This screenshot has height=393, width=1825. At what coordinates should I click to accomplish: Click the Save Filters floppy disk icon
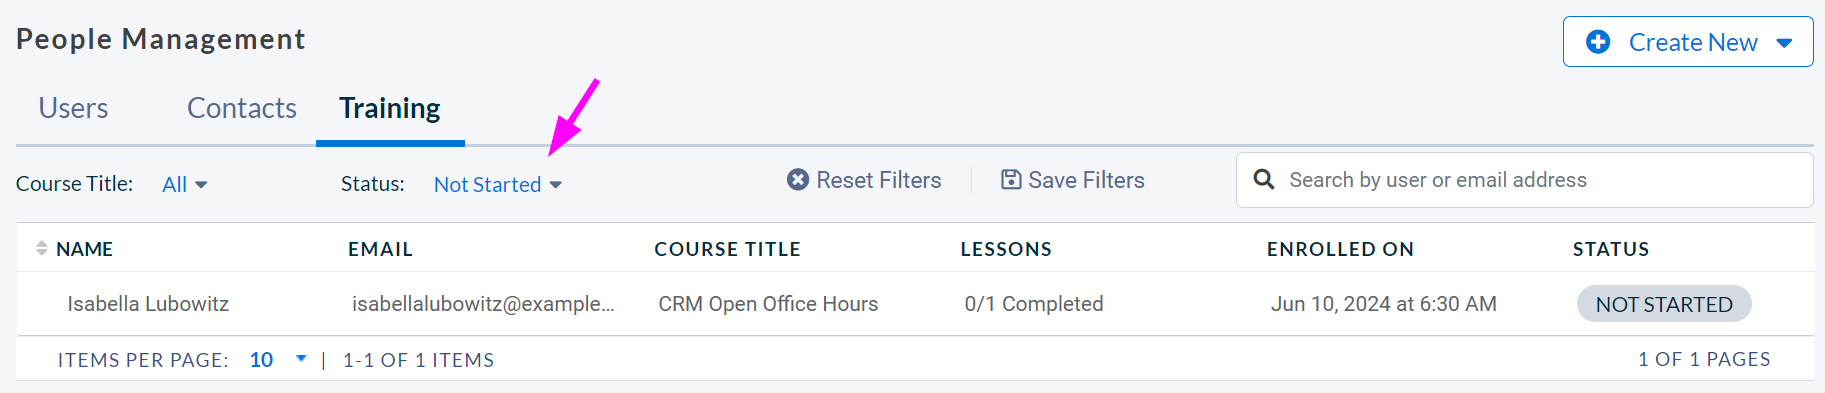pyautogui.click(x=1011, y=180)
